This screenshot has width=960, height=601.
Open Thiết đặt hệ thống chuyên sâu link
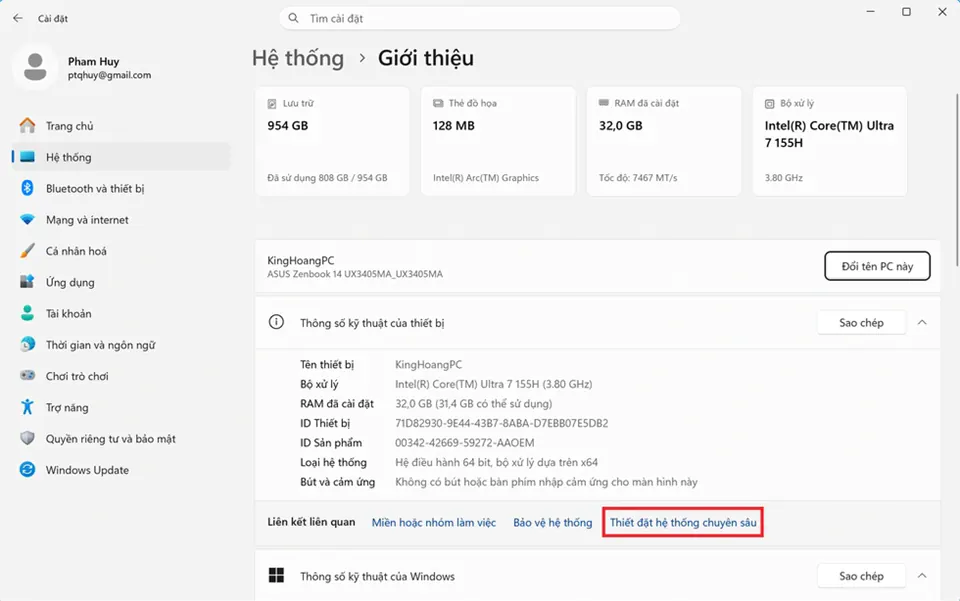[683, 521]
